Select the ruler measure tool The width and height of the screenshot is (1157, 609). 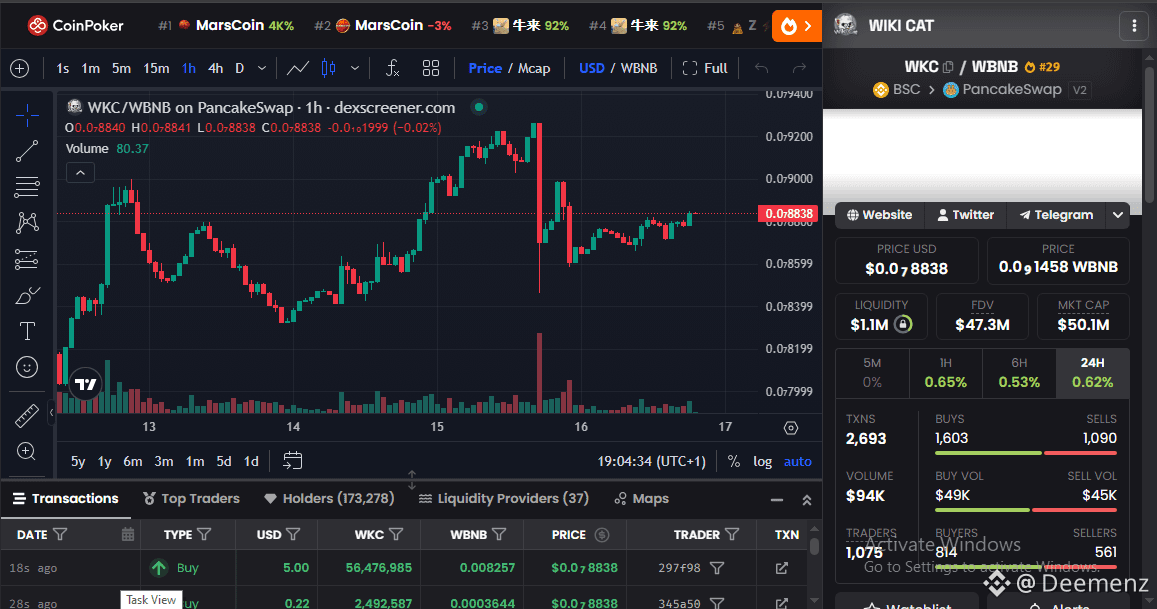click(x=27, y=416)
